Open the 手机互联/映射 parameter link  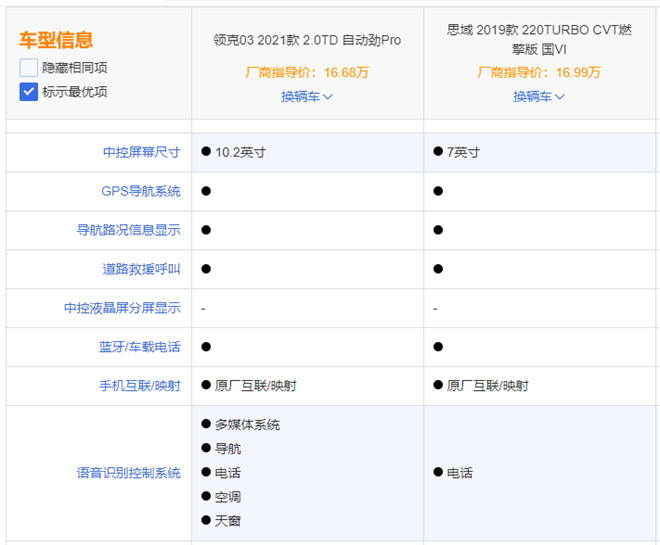[140, 386]
